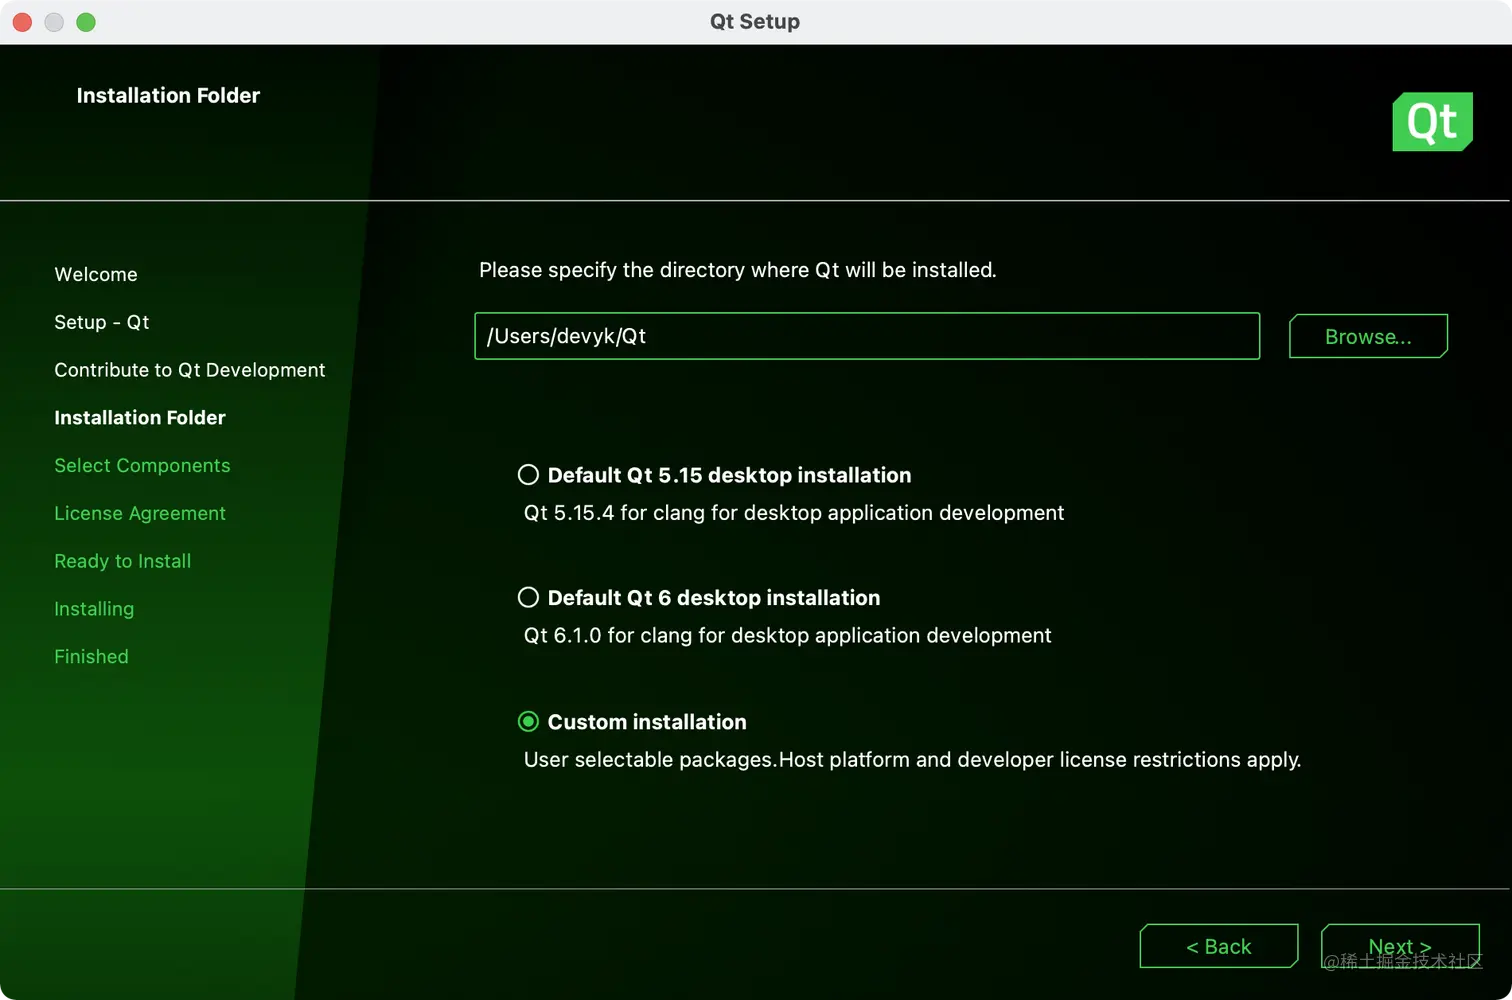Click the 'Please specify the directory' instruction
Screen dimensions: 1512x1000
pos(738,270)
